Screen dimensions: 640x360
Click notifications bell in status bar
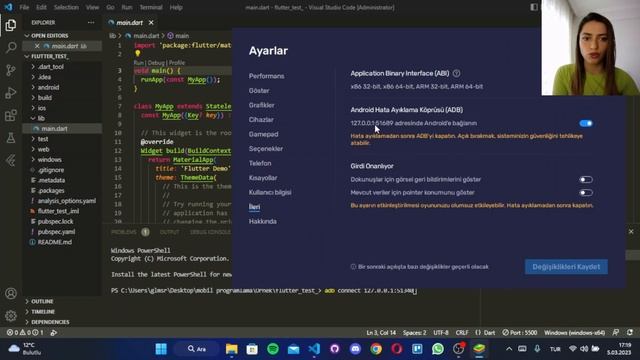click(x=630, y=333)
